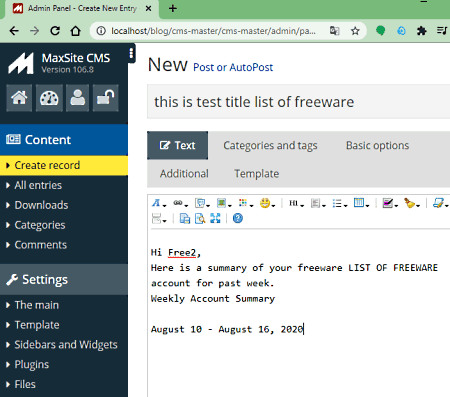Click the user profile icon in sidebar
450x397 pixels.
coord(77,98)
